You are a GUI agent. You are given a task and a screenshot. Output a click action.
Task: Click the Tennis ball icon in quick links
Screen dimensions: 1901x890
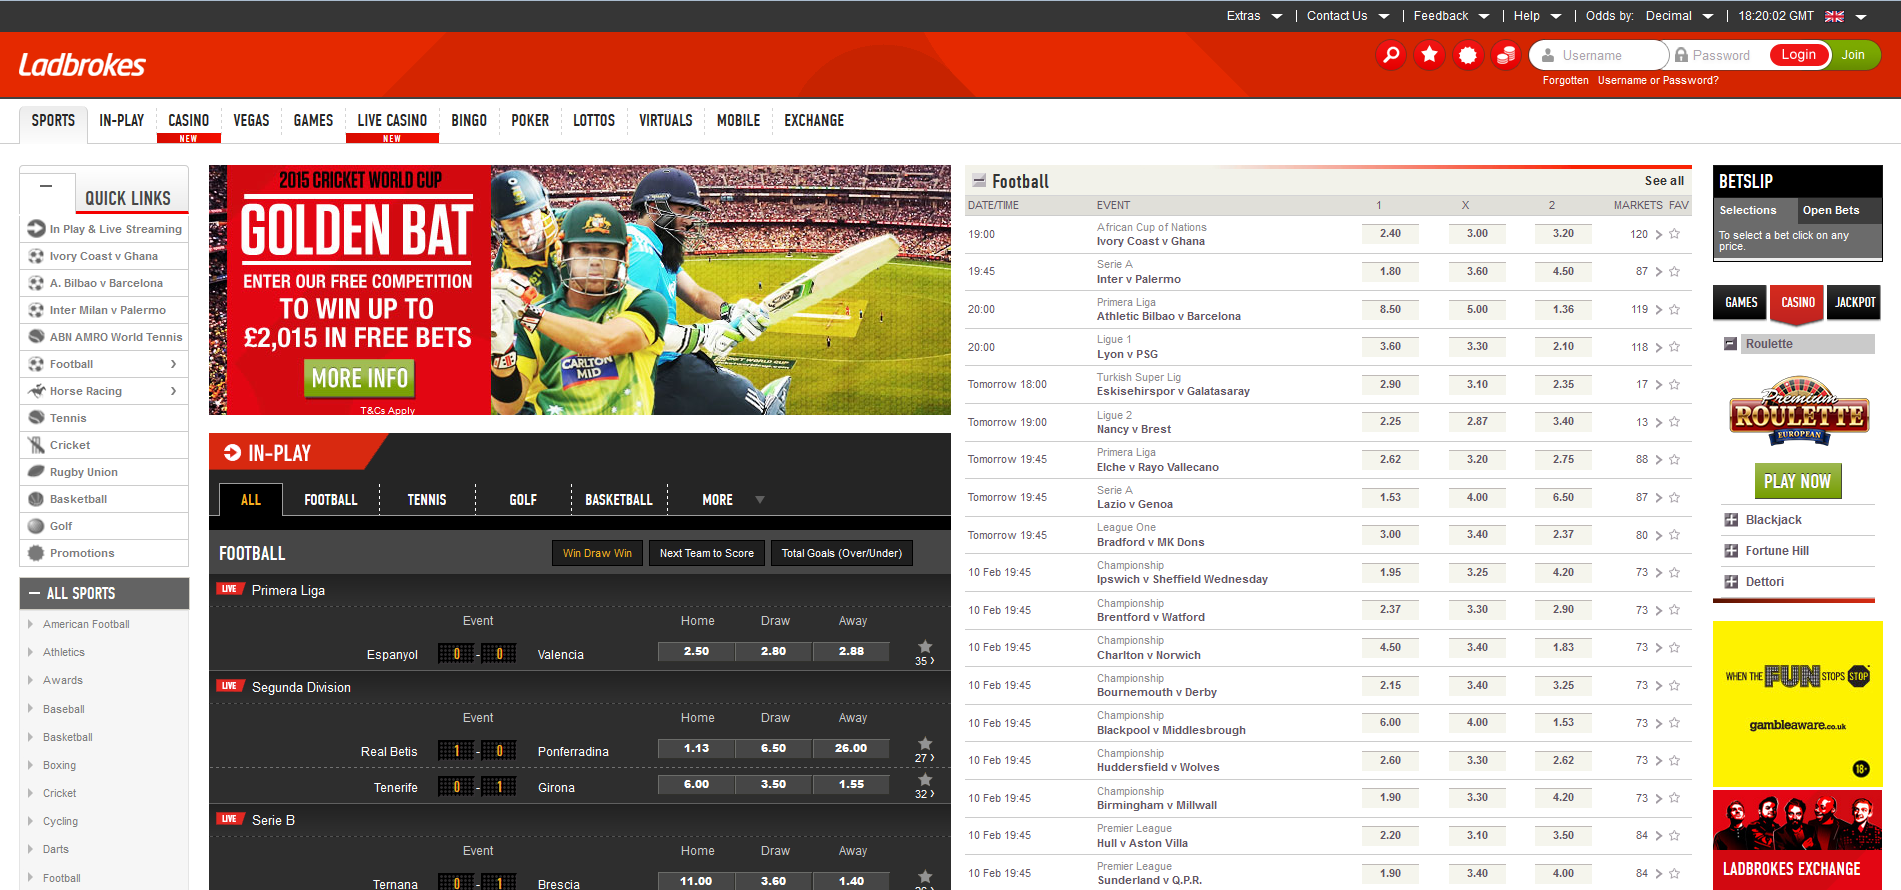pyautogui.click(x=37, y=418)
